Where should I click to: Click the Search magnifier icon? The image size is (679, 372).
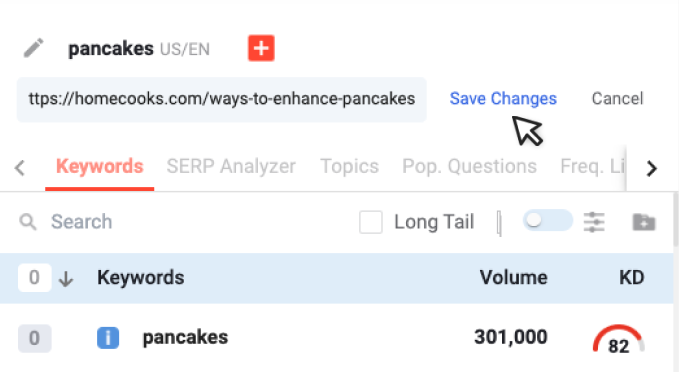[x=28, y=222]
